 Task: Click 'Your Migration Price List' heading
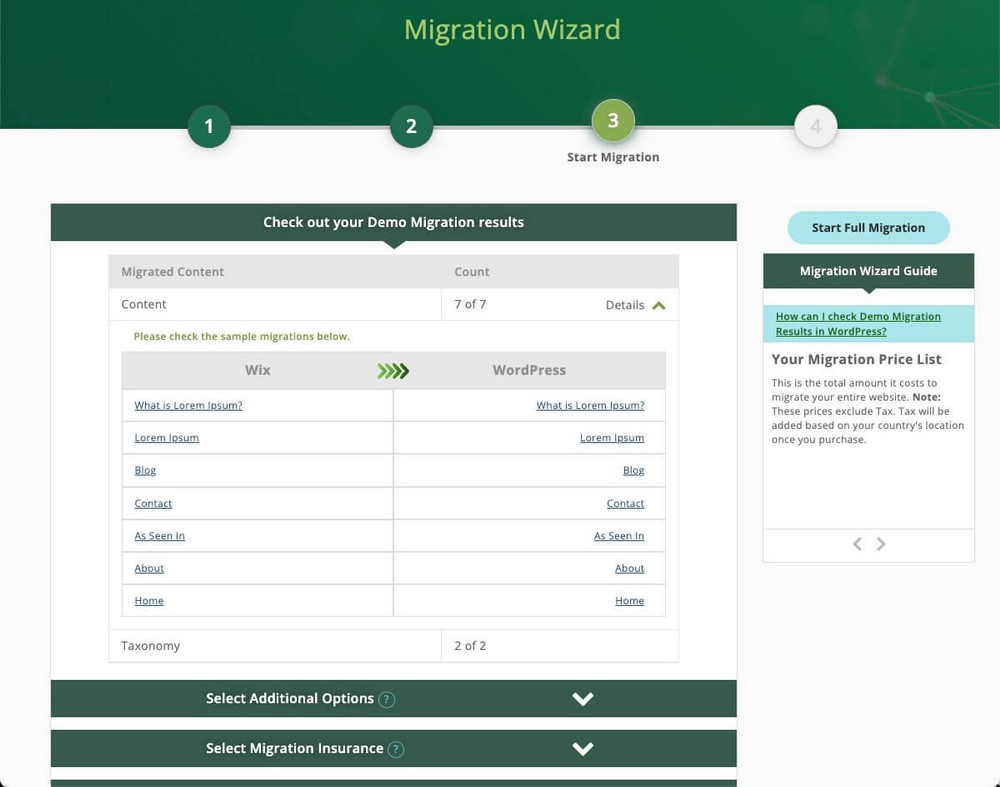click(x=856, y=359)
